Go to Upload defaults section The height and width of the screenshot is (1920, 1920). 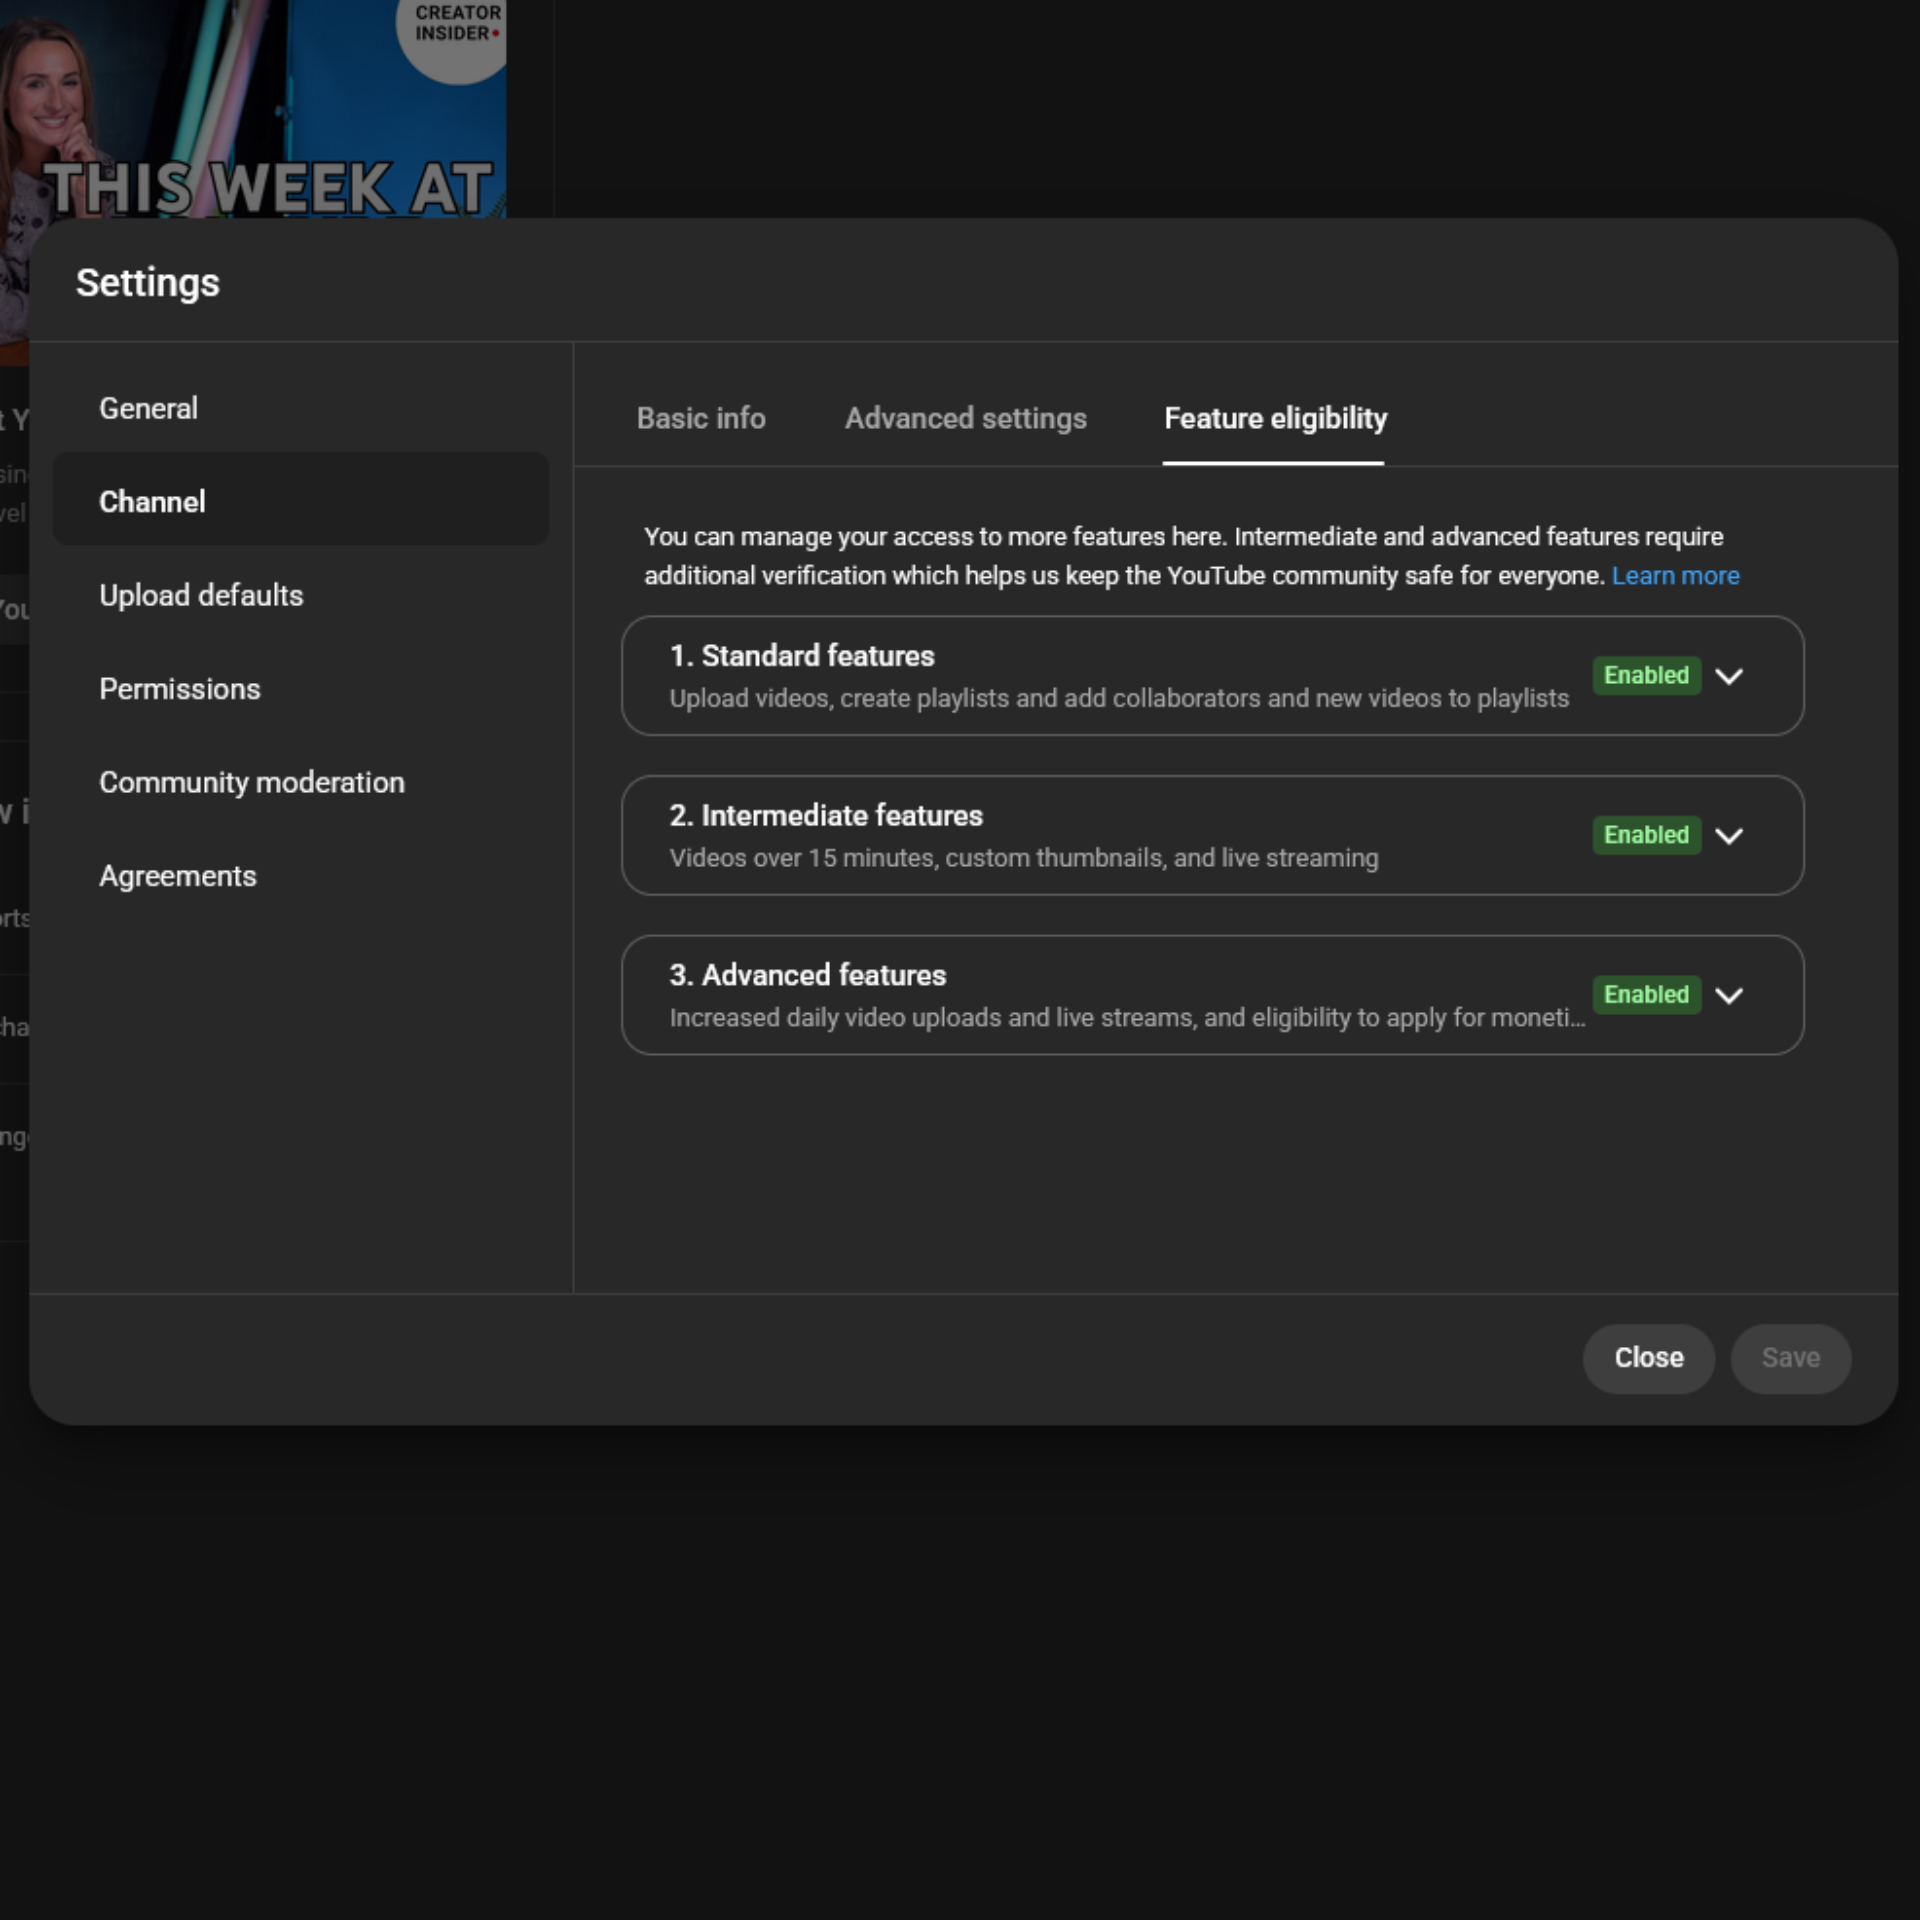[200, 595]
